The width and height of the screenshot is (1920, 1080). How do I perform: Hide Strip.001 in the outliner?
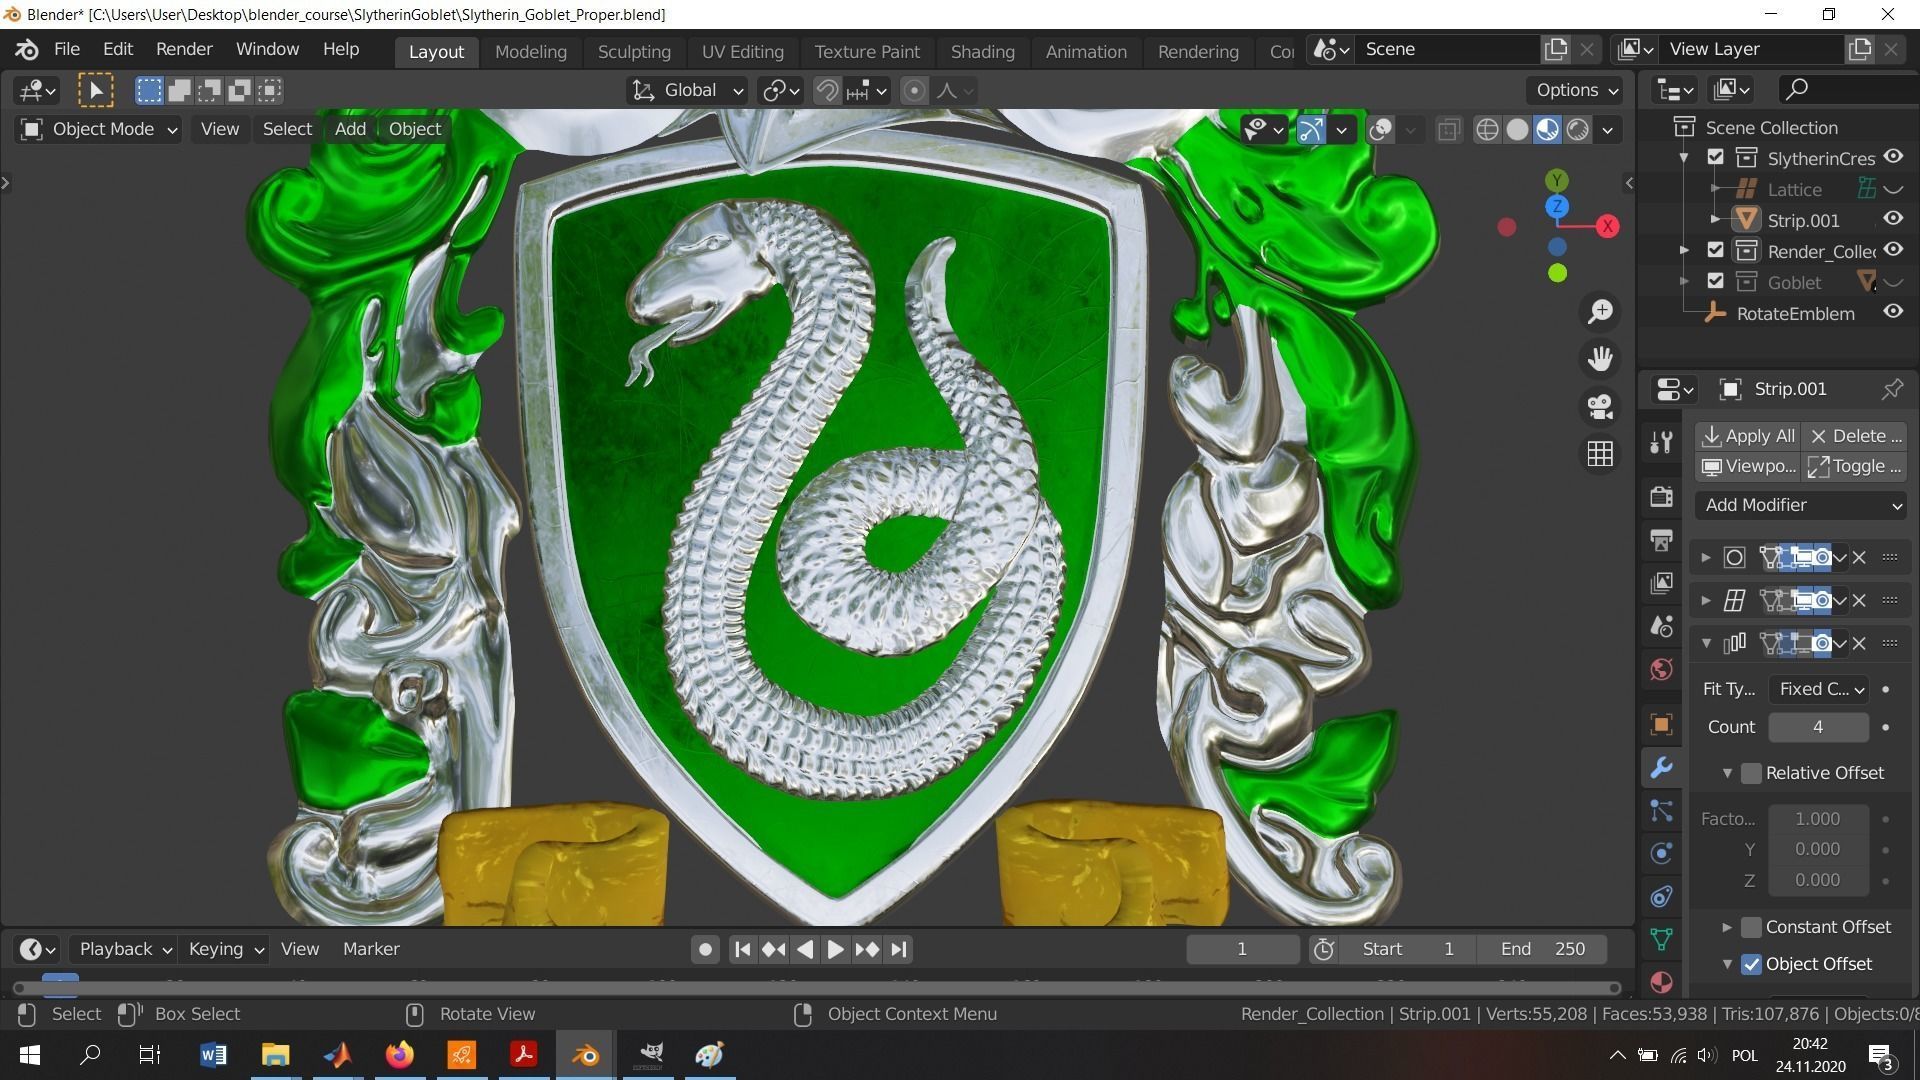1893,219
